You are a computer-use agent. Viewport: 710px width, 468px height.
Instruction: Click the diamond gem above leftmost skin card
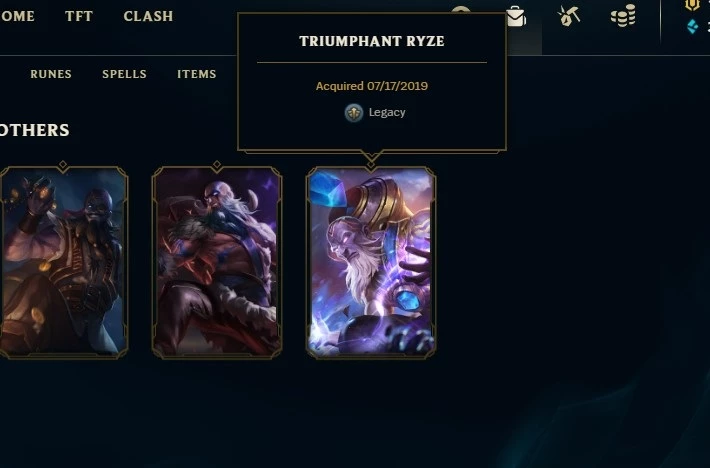click(63, 165)
